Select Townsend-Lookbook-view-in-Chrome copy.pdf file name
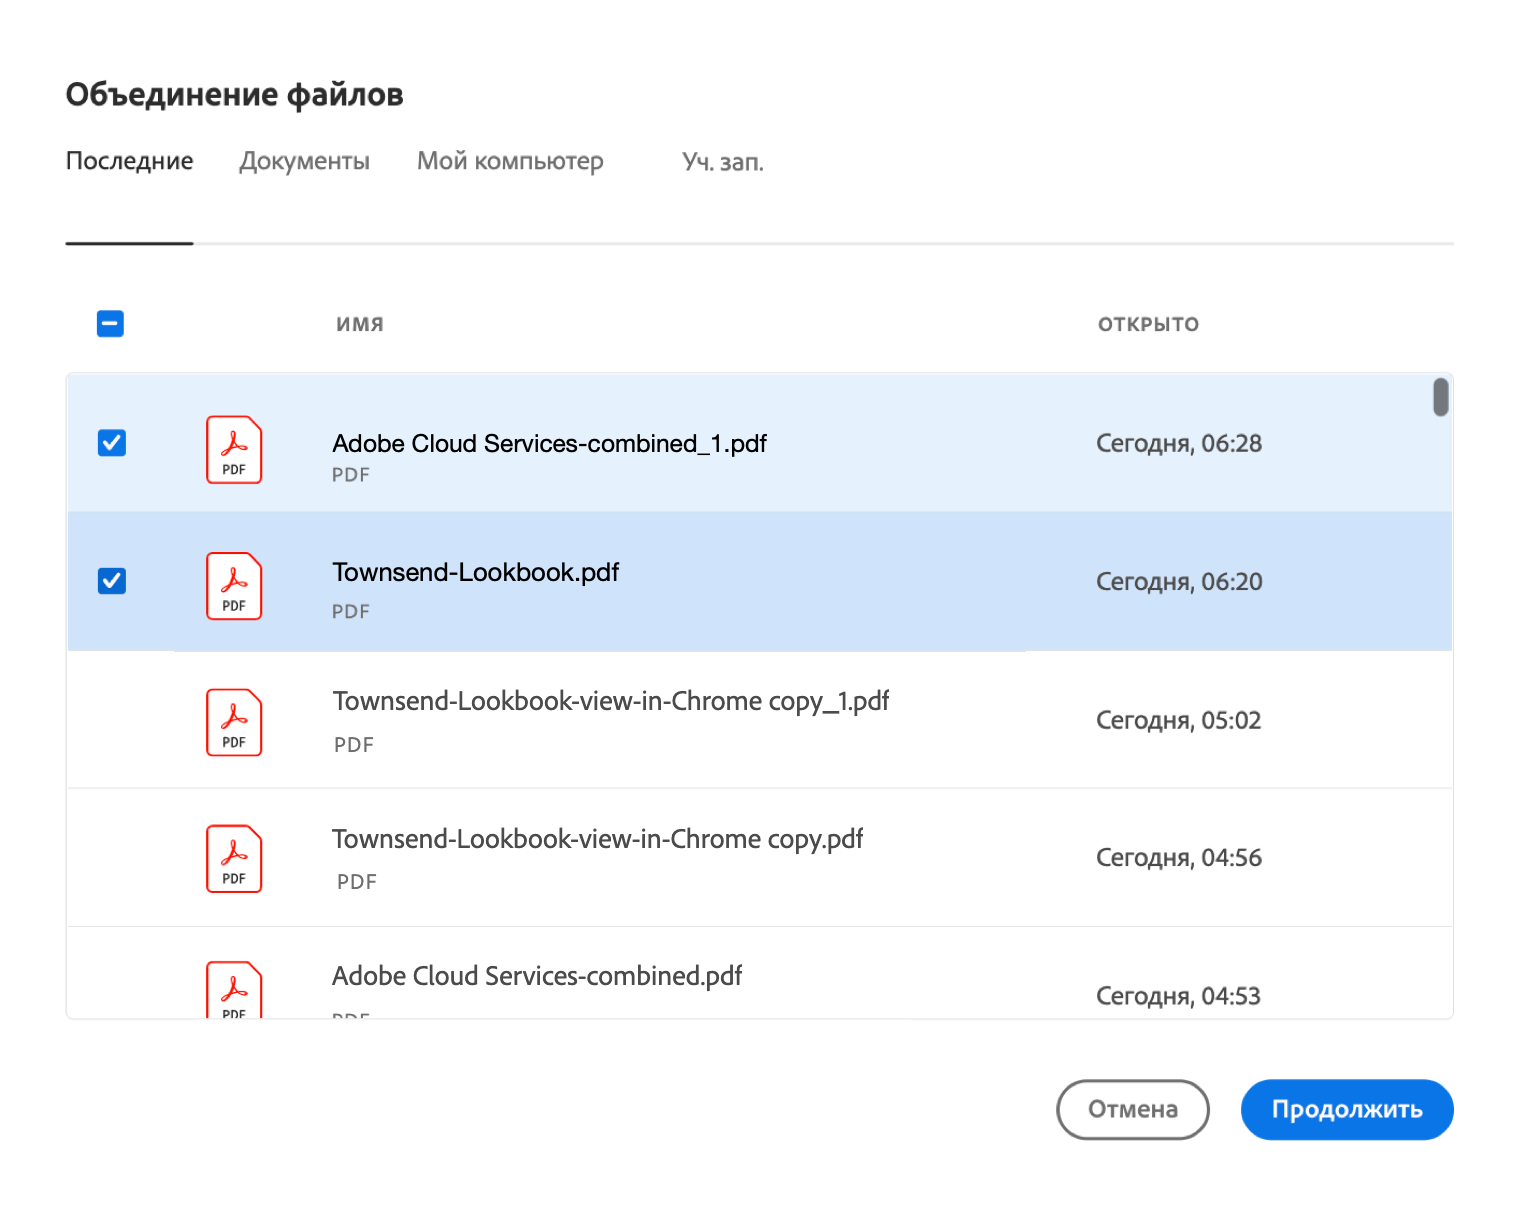 pos(597,839)
